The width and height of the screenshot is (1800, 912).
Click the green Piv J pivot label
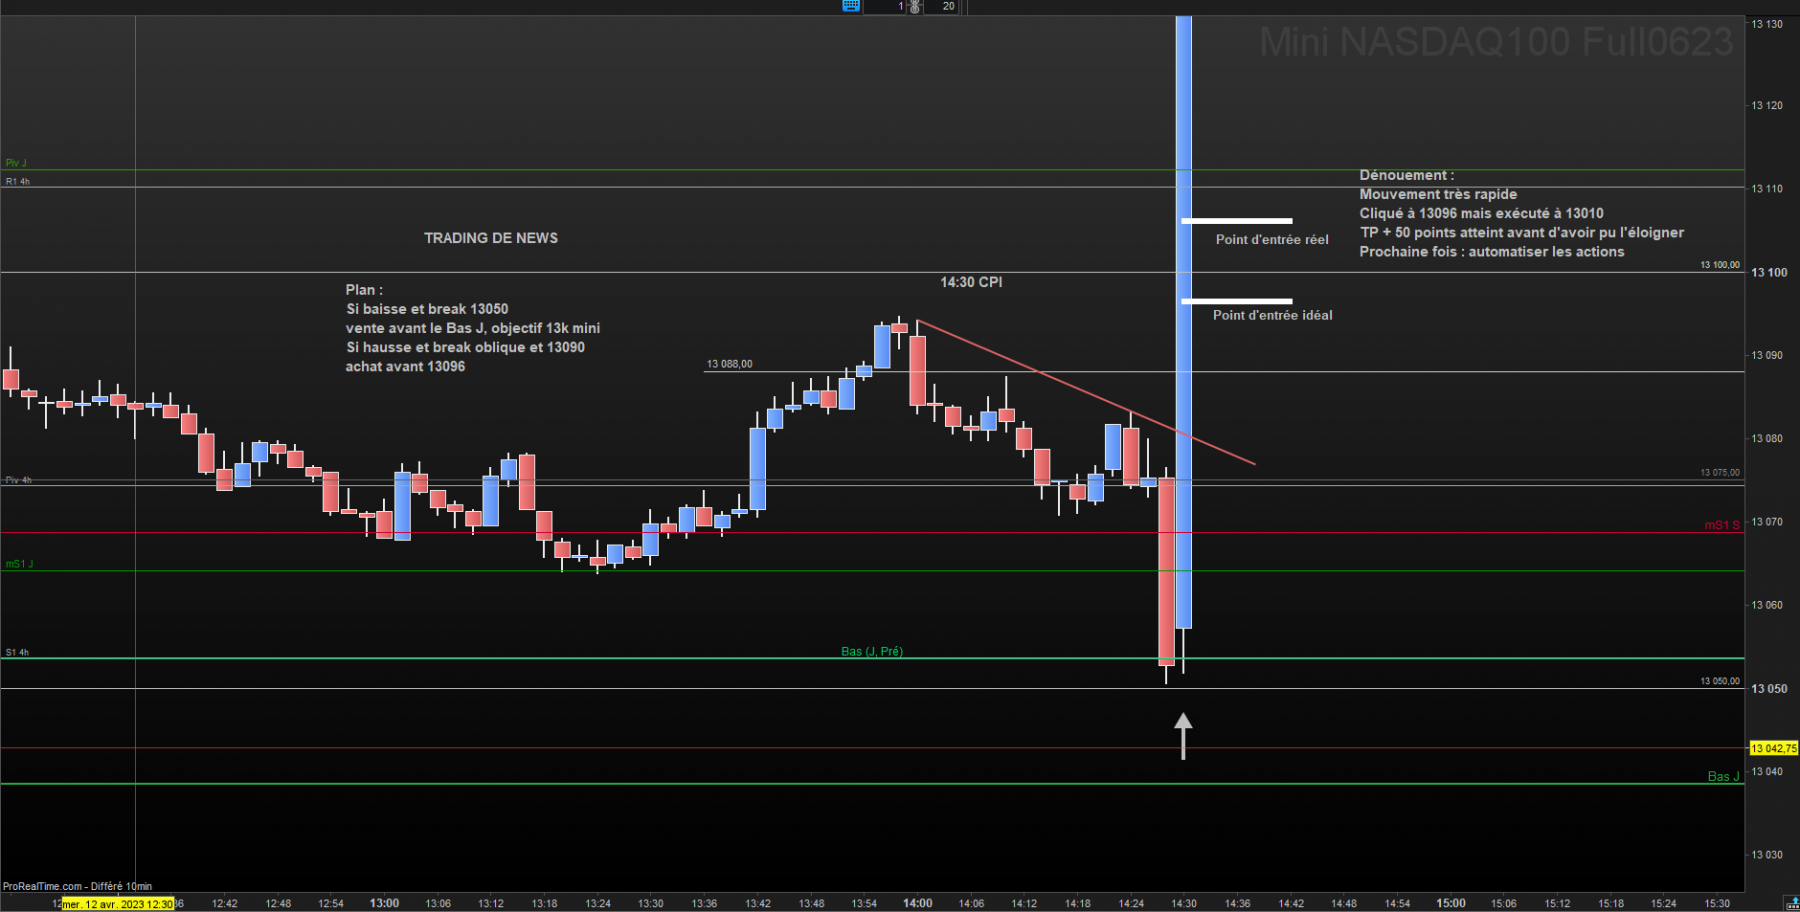click(16, 163)
